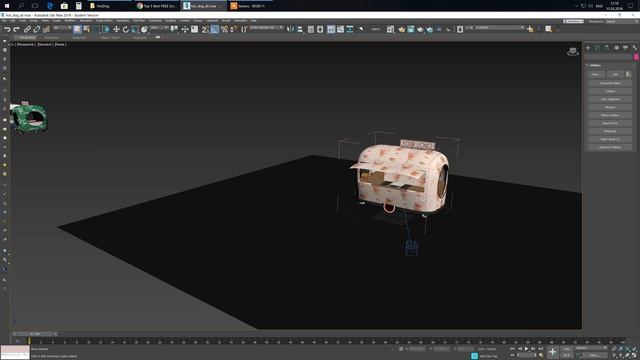The width and height of the screenshot is (640, 360).
Task: Activate the Select and Place tool
Action: click(x=144, y=29)
